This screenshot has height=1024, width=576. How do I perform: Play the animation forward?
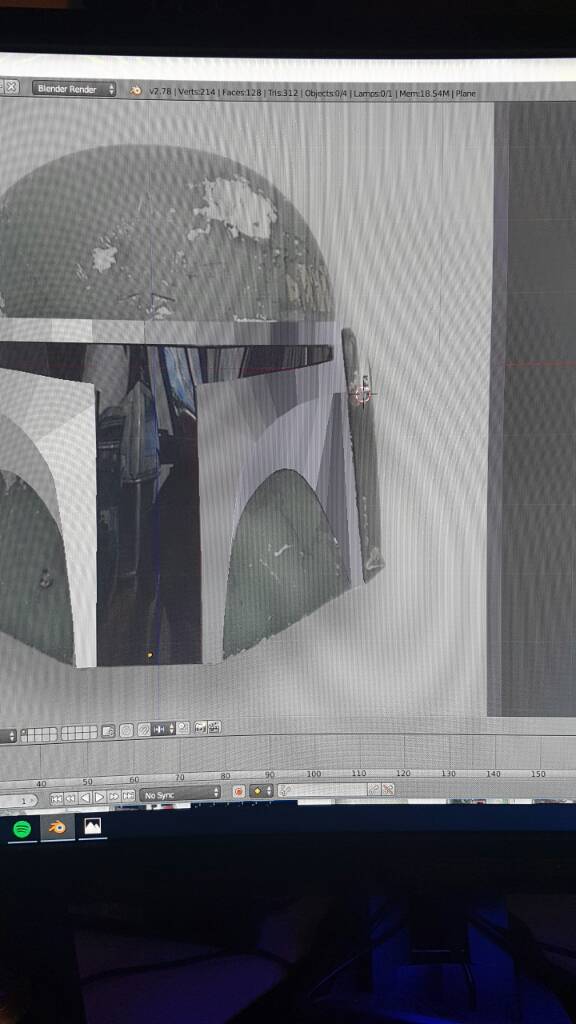tap(99, 797)
